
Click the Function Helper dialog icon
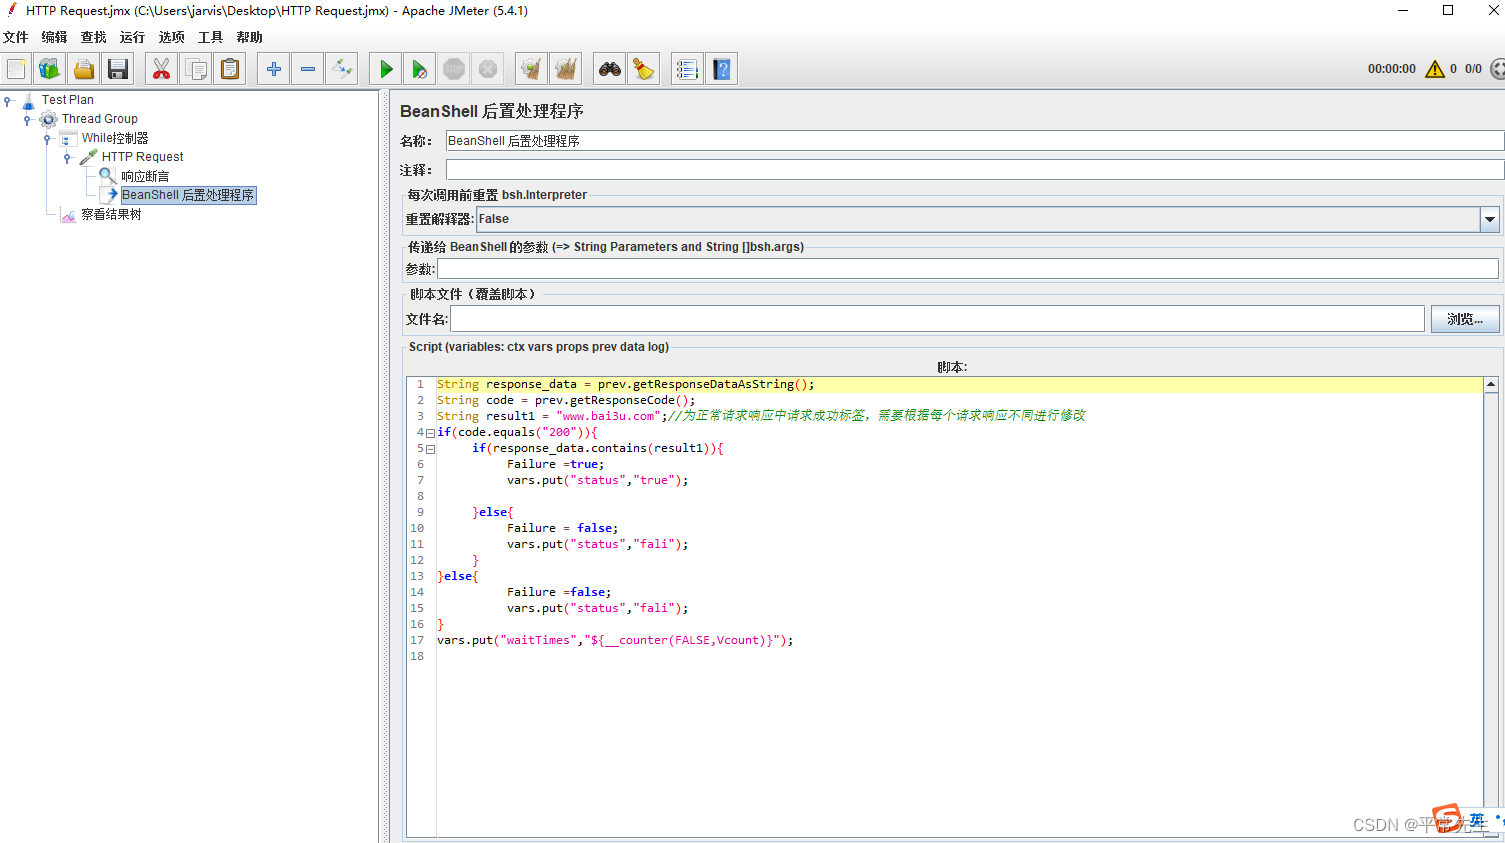tap(687, 68)
